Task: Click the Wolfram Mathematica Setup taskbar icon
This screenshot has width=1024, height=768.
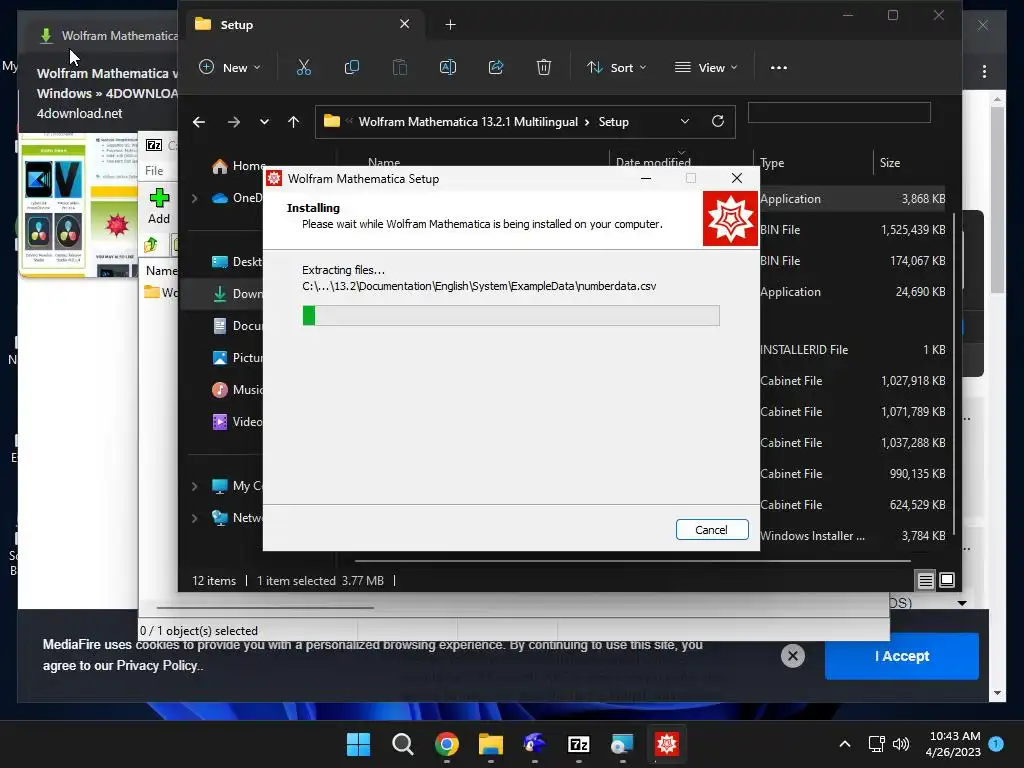Action: tap(667, 744)
